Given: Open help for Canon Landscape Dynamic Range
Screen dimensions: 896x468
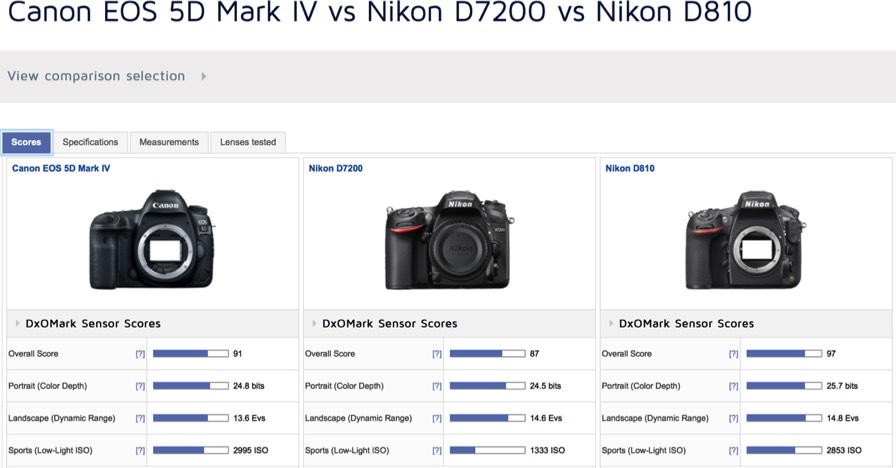Looking at the screenshot, I should (x=140, y=418).
